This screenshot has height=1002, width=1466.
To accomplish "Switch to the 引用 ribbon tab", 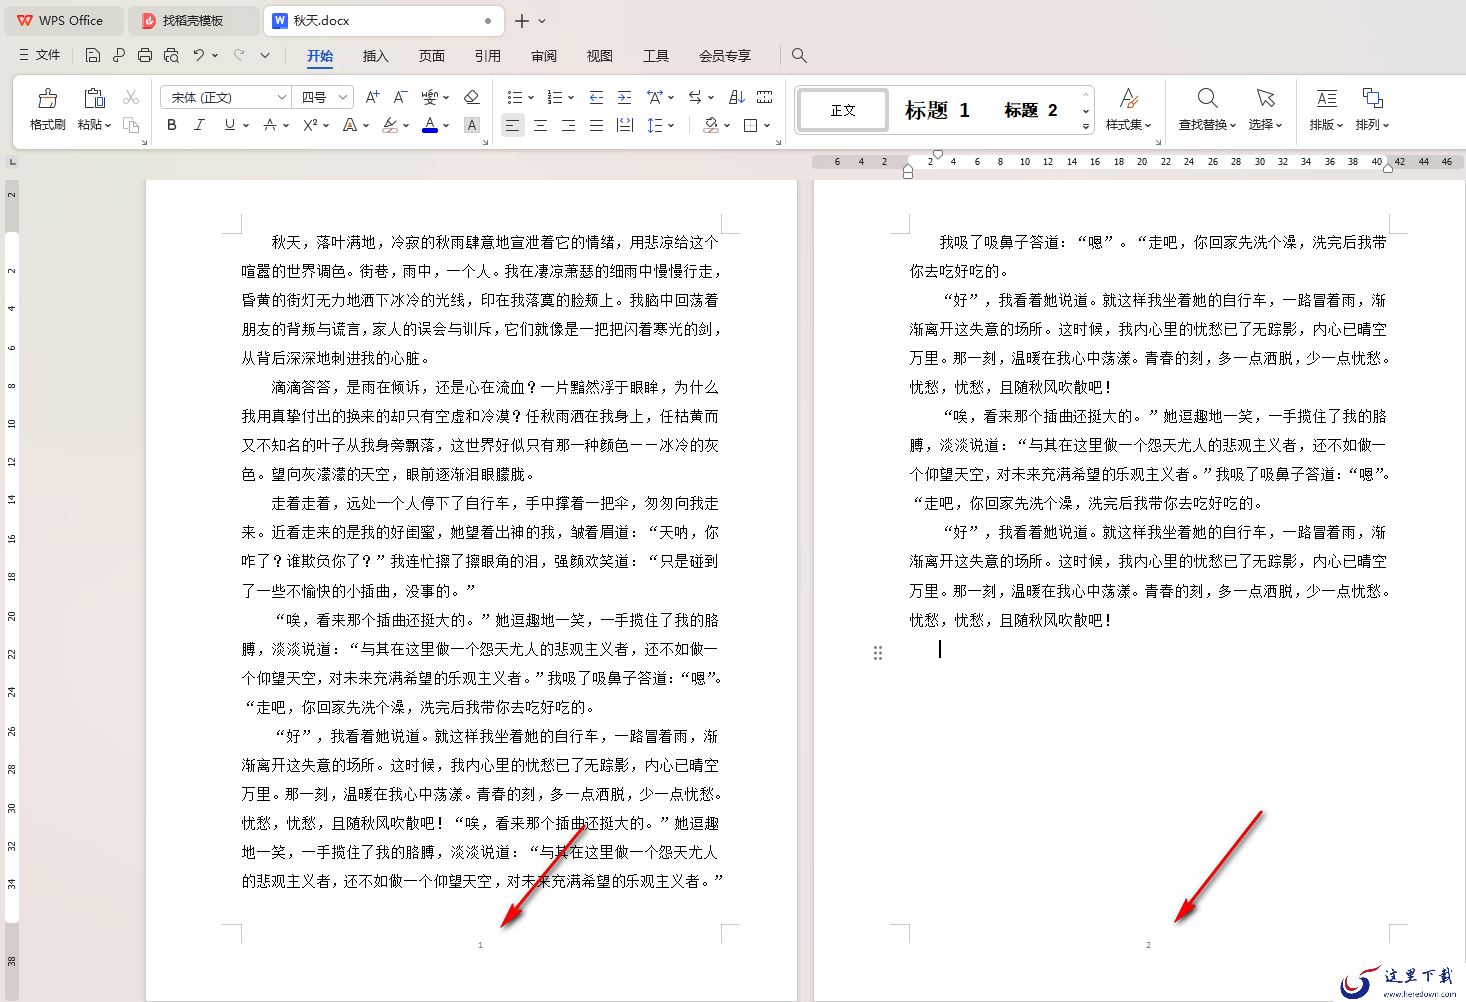I will click(487, 56).
